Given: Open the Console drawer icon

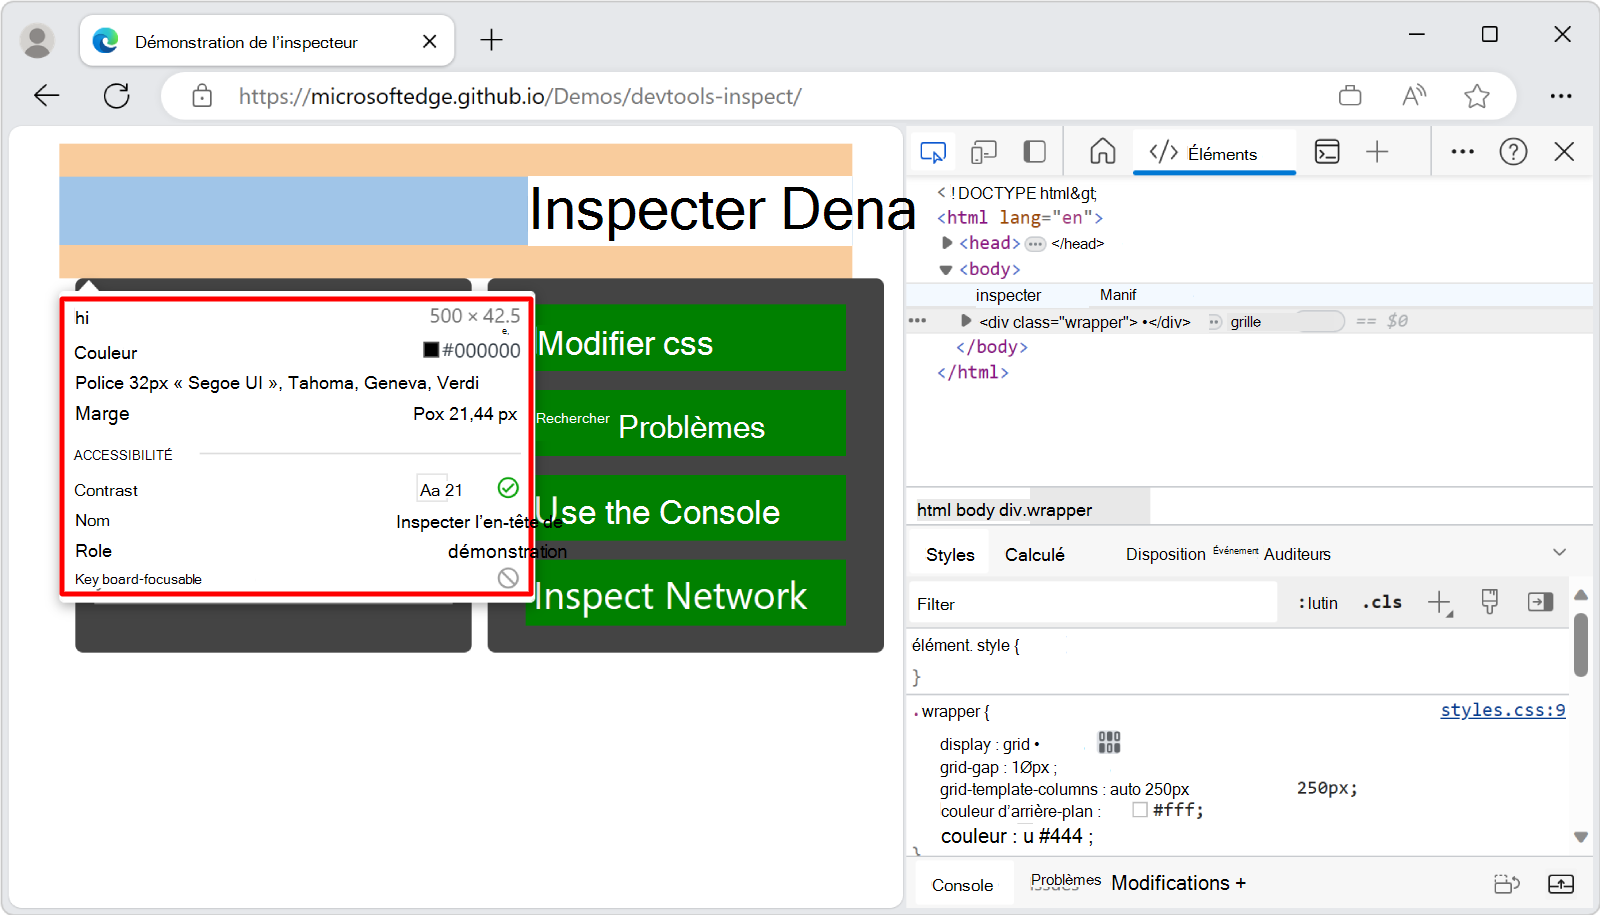Looking at the screenshot, I should pyautogui.click(x=1327, y=152).
